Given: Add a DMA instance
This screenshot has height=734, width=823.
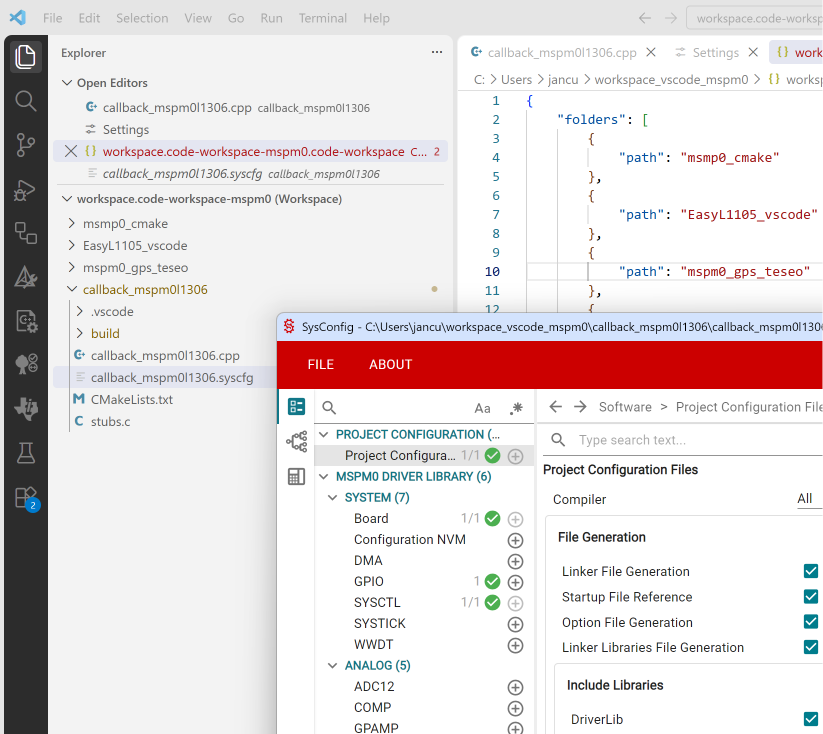Looking at the screenshot, I should [x=515, y=561].
